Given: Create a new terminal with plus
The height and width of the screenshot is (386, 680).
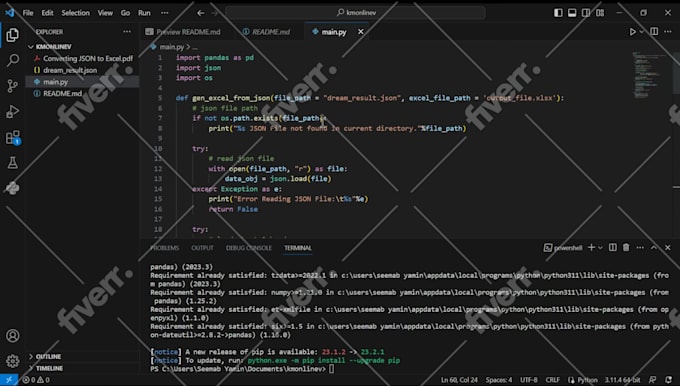Looking at the screenshot, I should click(x=591, y=247).
